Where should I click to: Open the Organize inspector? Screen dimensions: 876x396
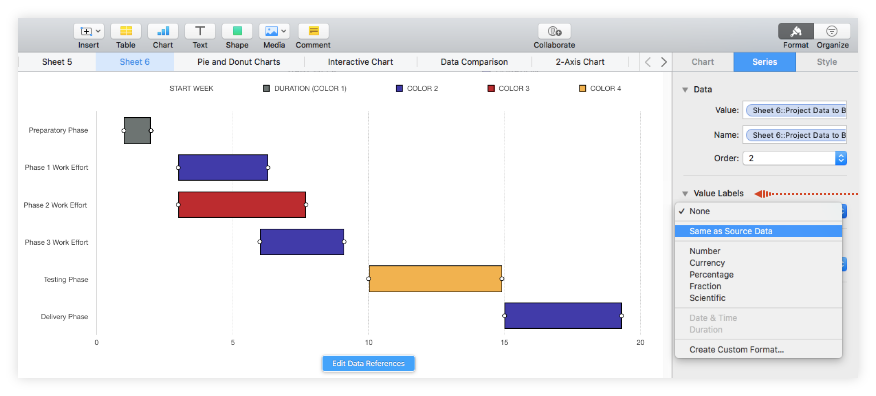point(832,31)
